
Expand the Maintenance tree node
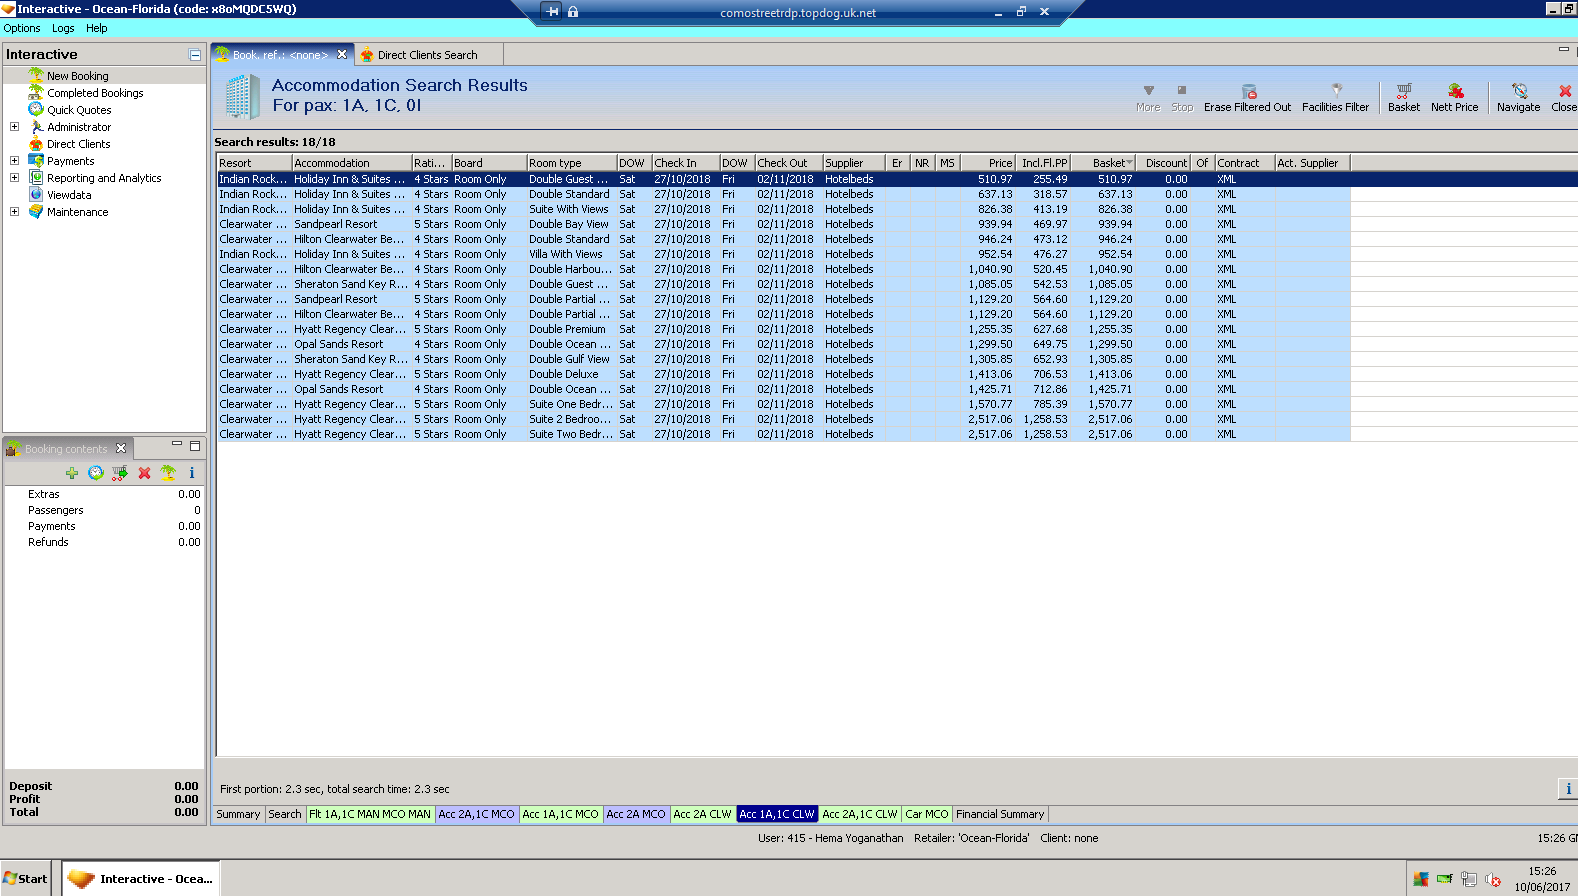[x=14, y=212]
